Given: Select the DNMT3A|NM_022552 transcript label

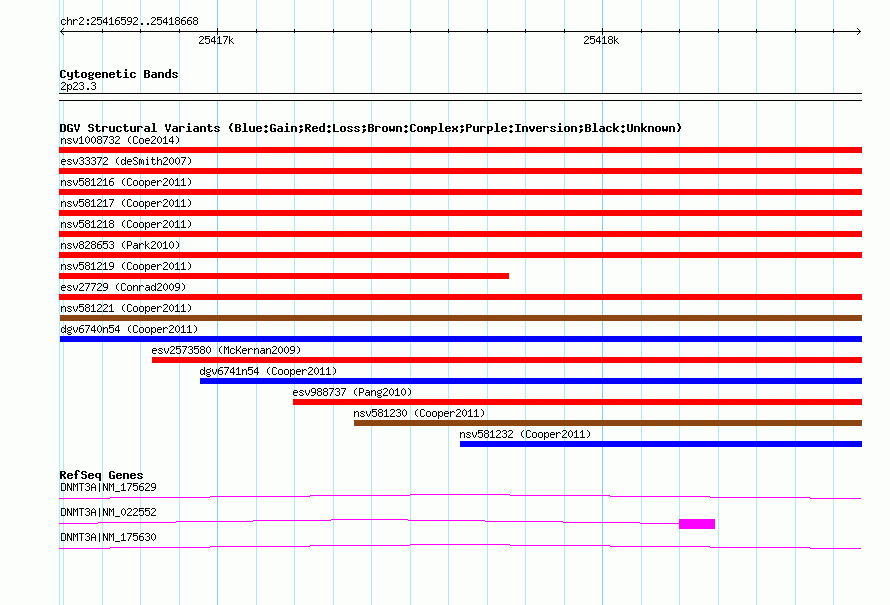Looking at the screenshot, I should click(x=108, y=512).
